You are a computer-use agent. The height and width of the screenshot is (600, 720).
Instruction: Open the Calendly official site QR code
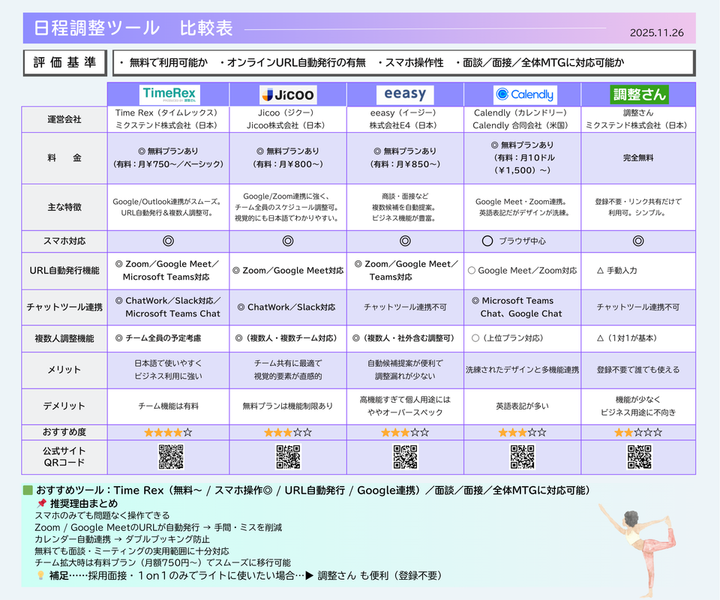pos(523,457)
